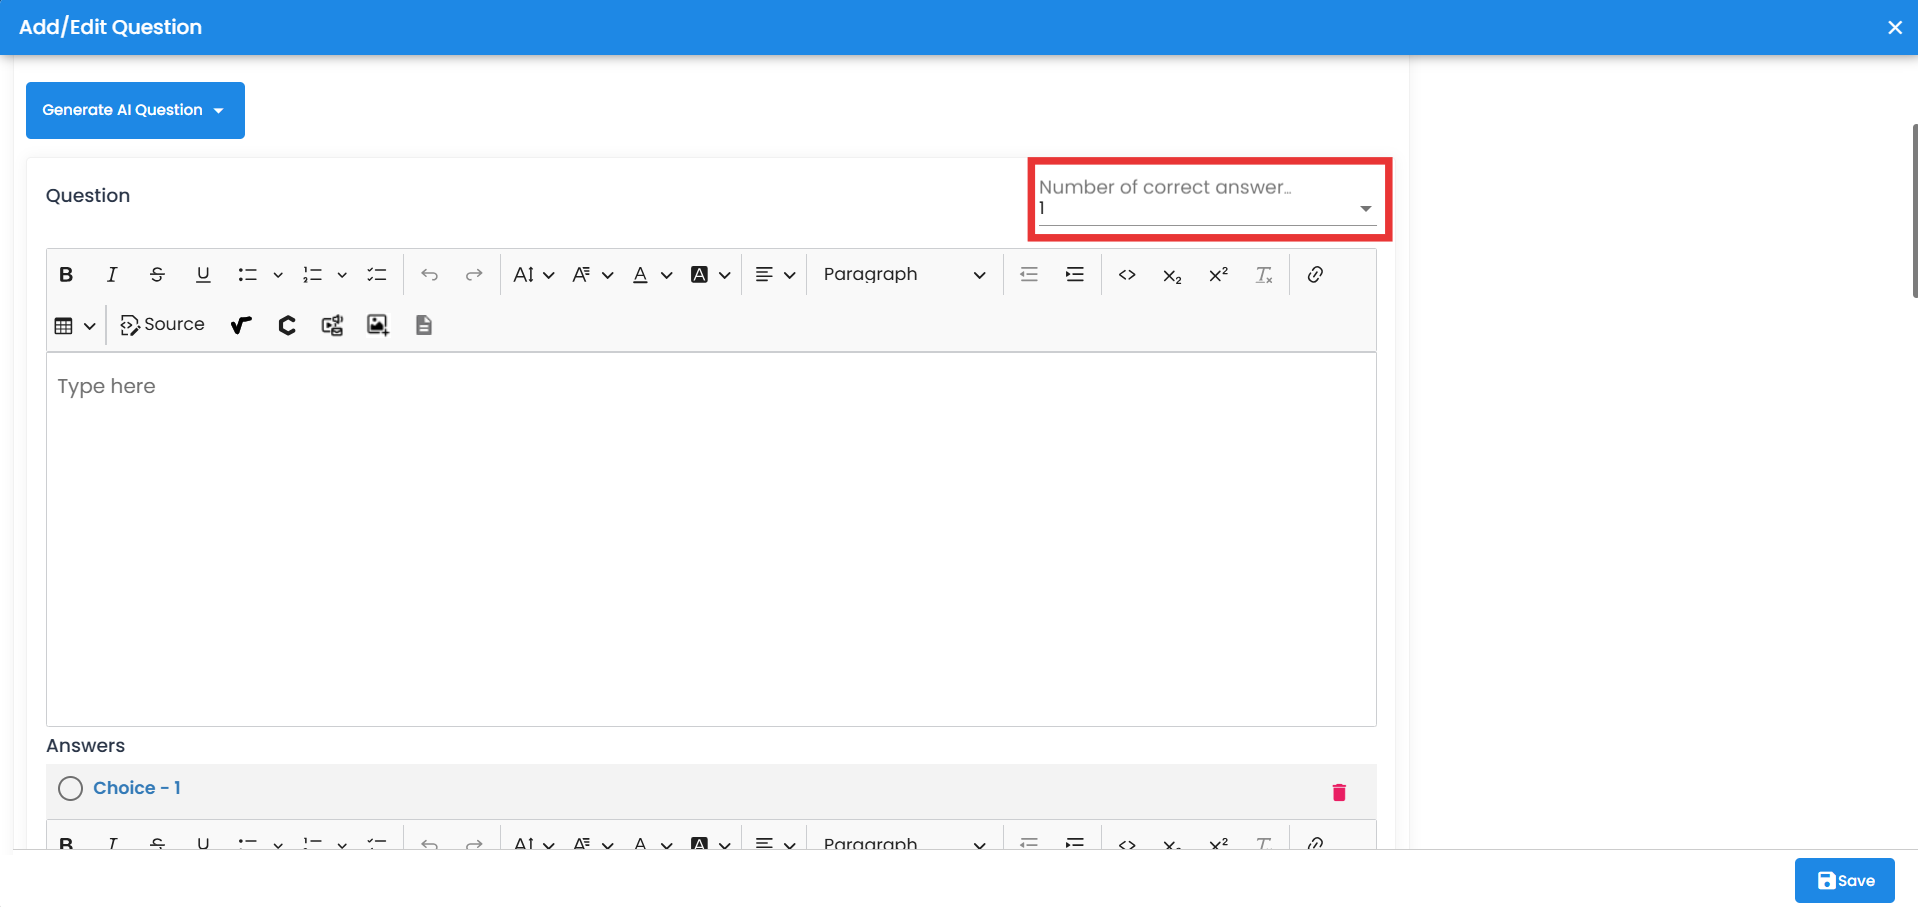Switch Question editor to Source view
Viewport: 1918px width, 907px height.
tap(162, 325)
